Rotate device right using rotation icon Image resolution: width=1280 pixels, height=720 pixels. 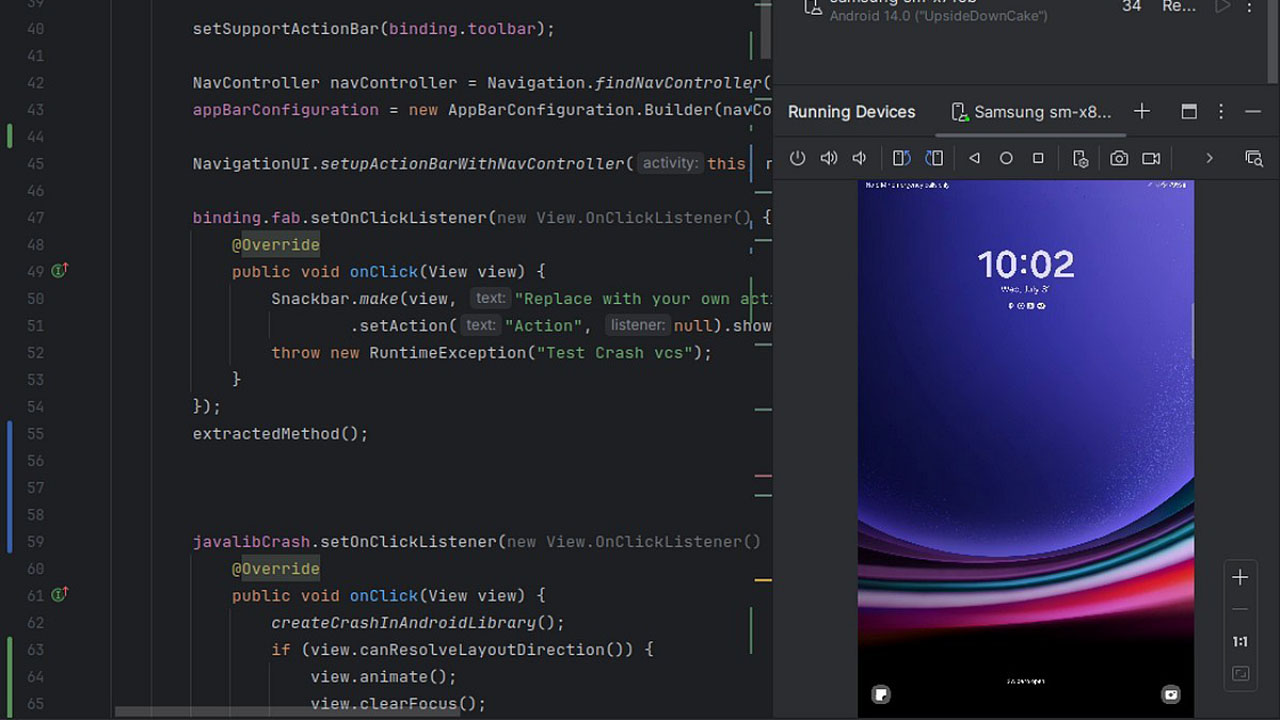pyautogui.click(x=934, y=158)
